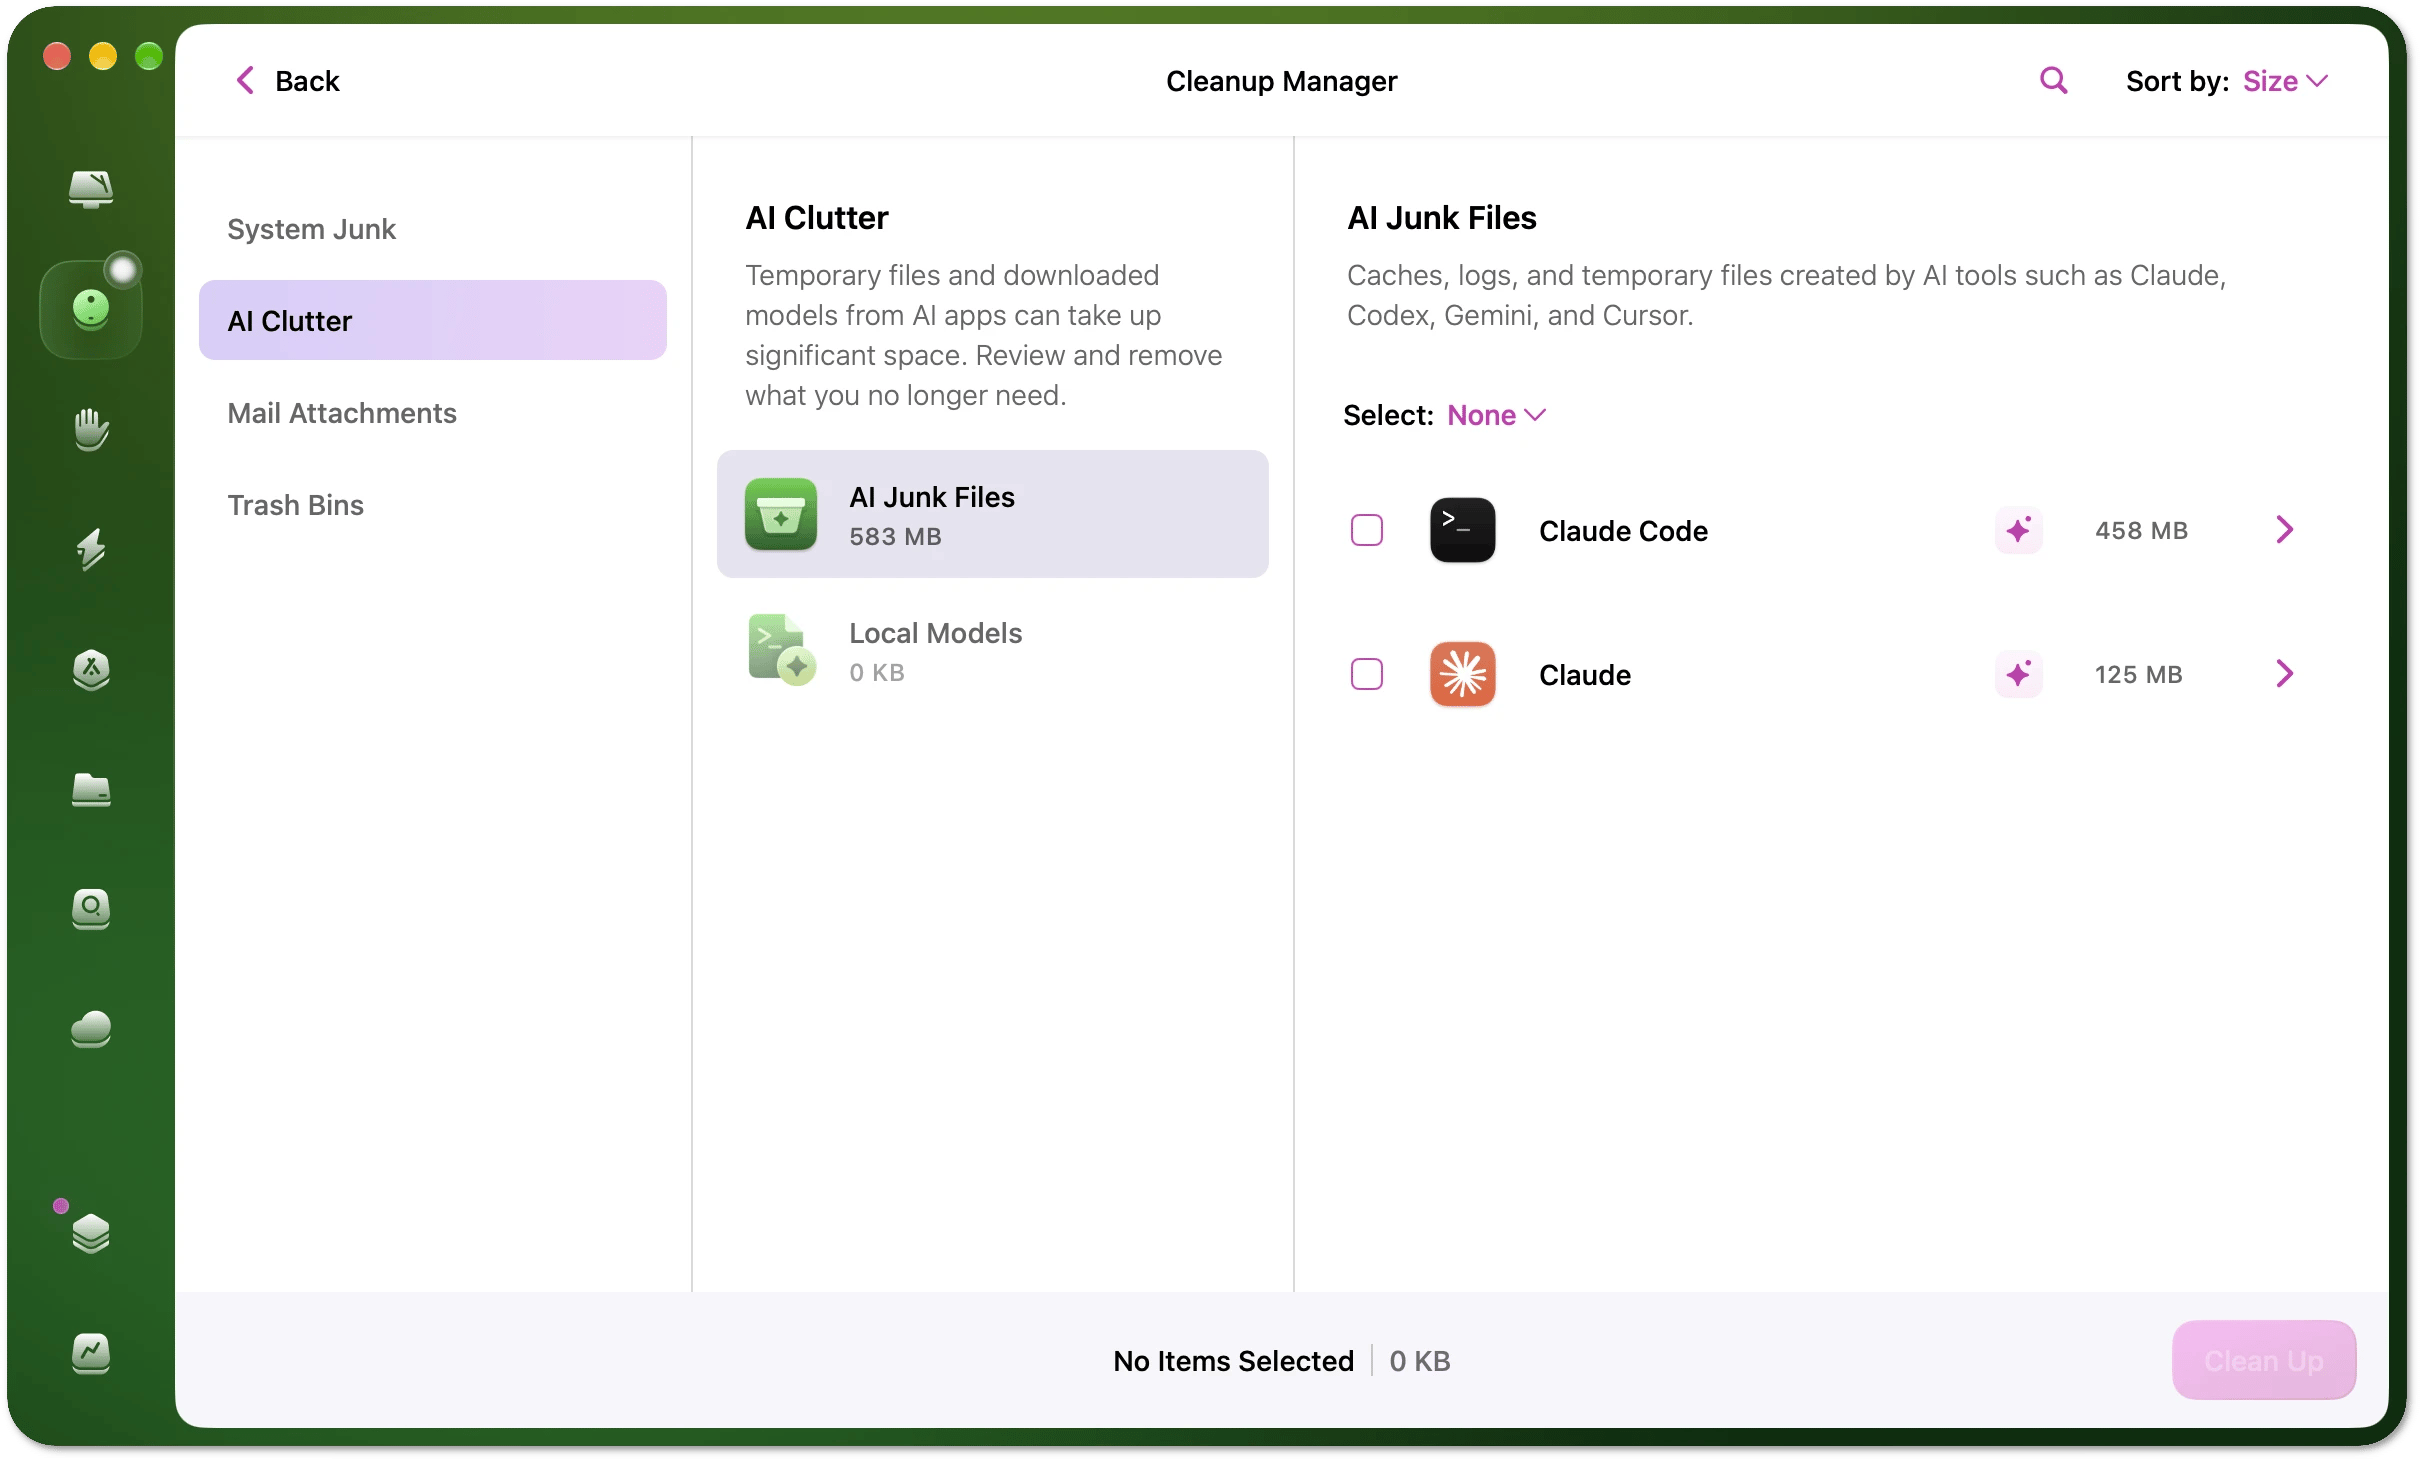Screen dimensions: 2420x1460
Task: Open the Space Lens magnifier sidebar icon
Action: [91, 909]
